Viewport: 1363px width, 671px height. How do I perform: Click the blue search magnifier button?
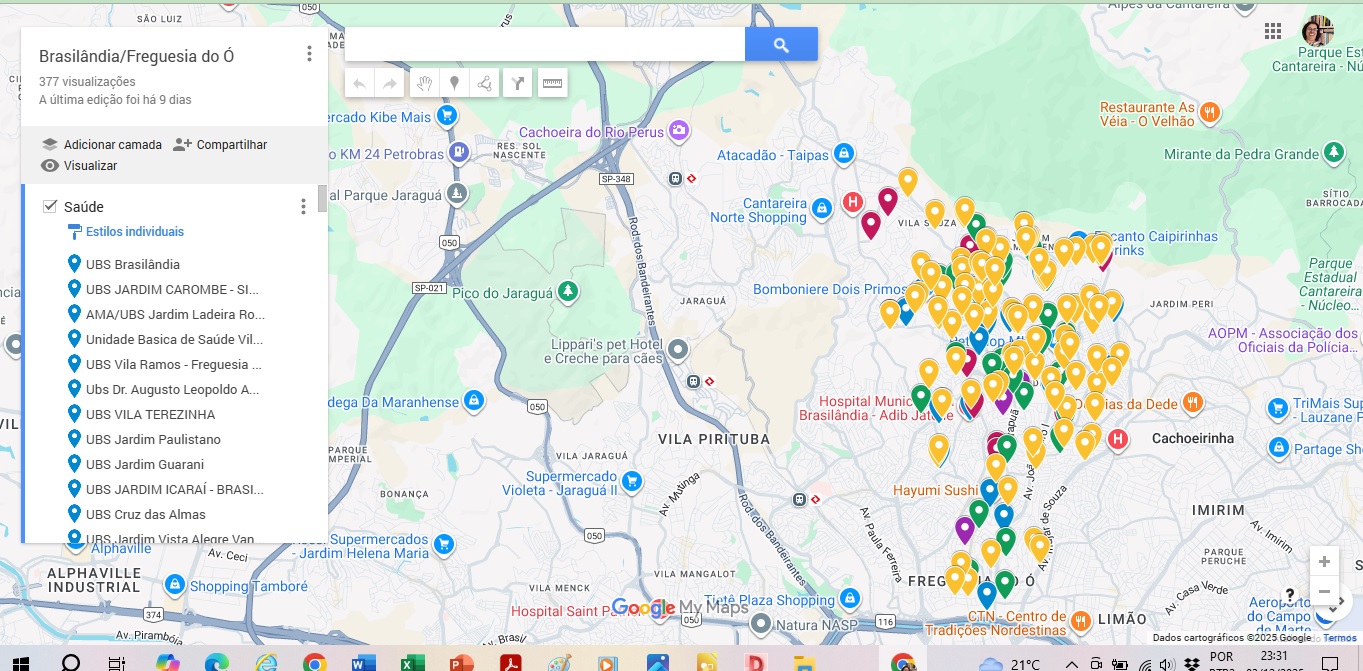pyautogui.click(x=781, y=45)
